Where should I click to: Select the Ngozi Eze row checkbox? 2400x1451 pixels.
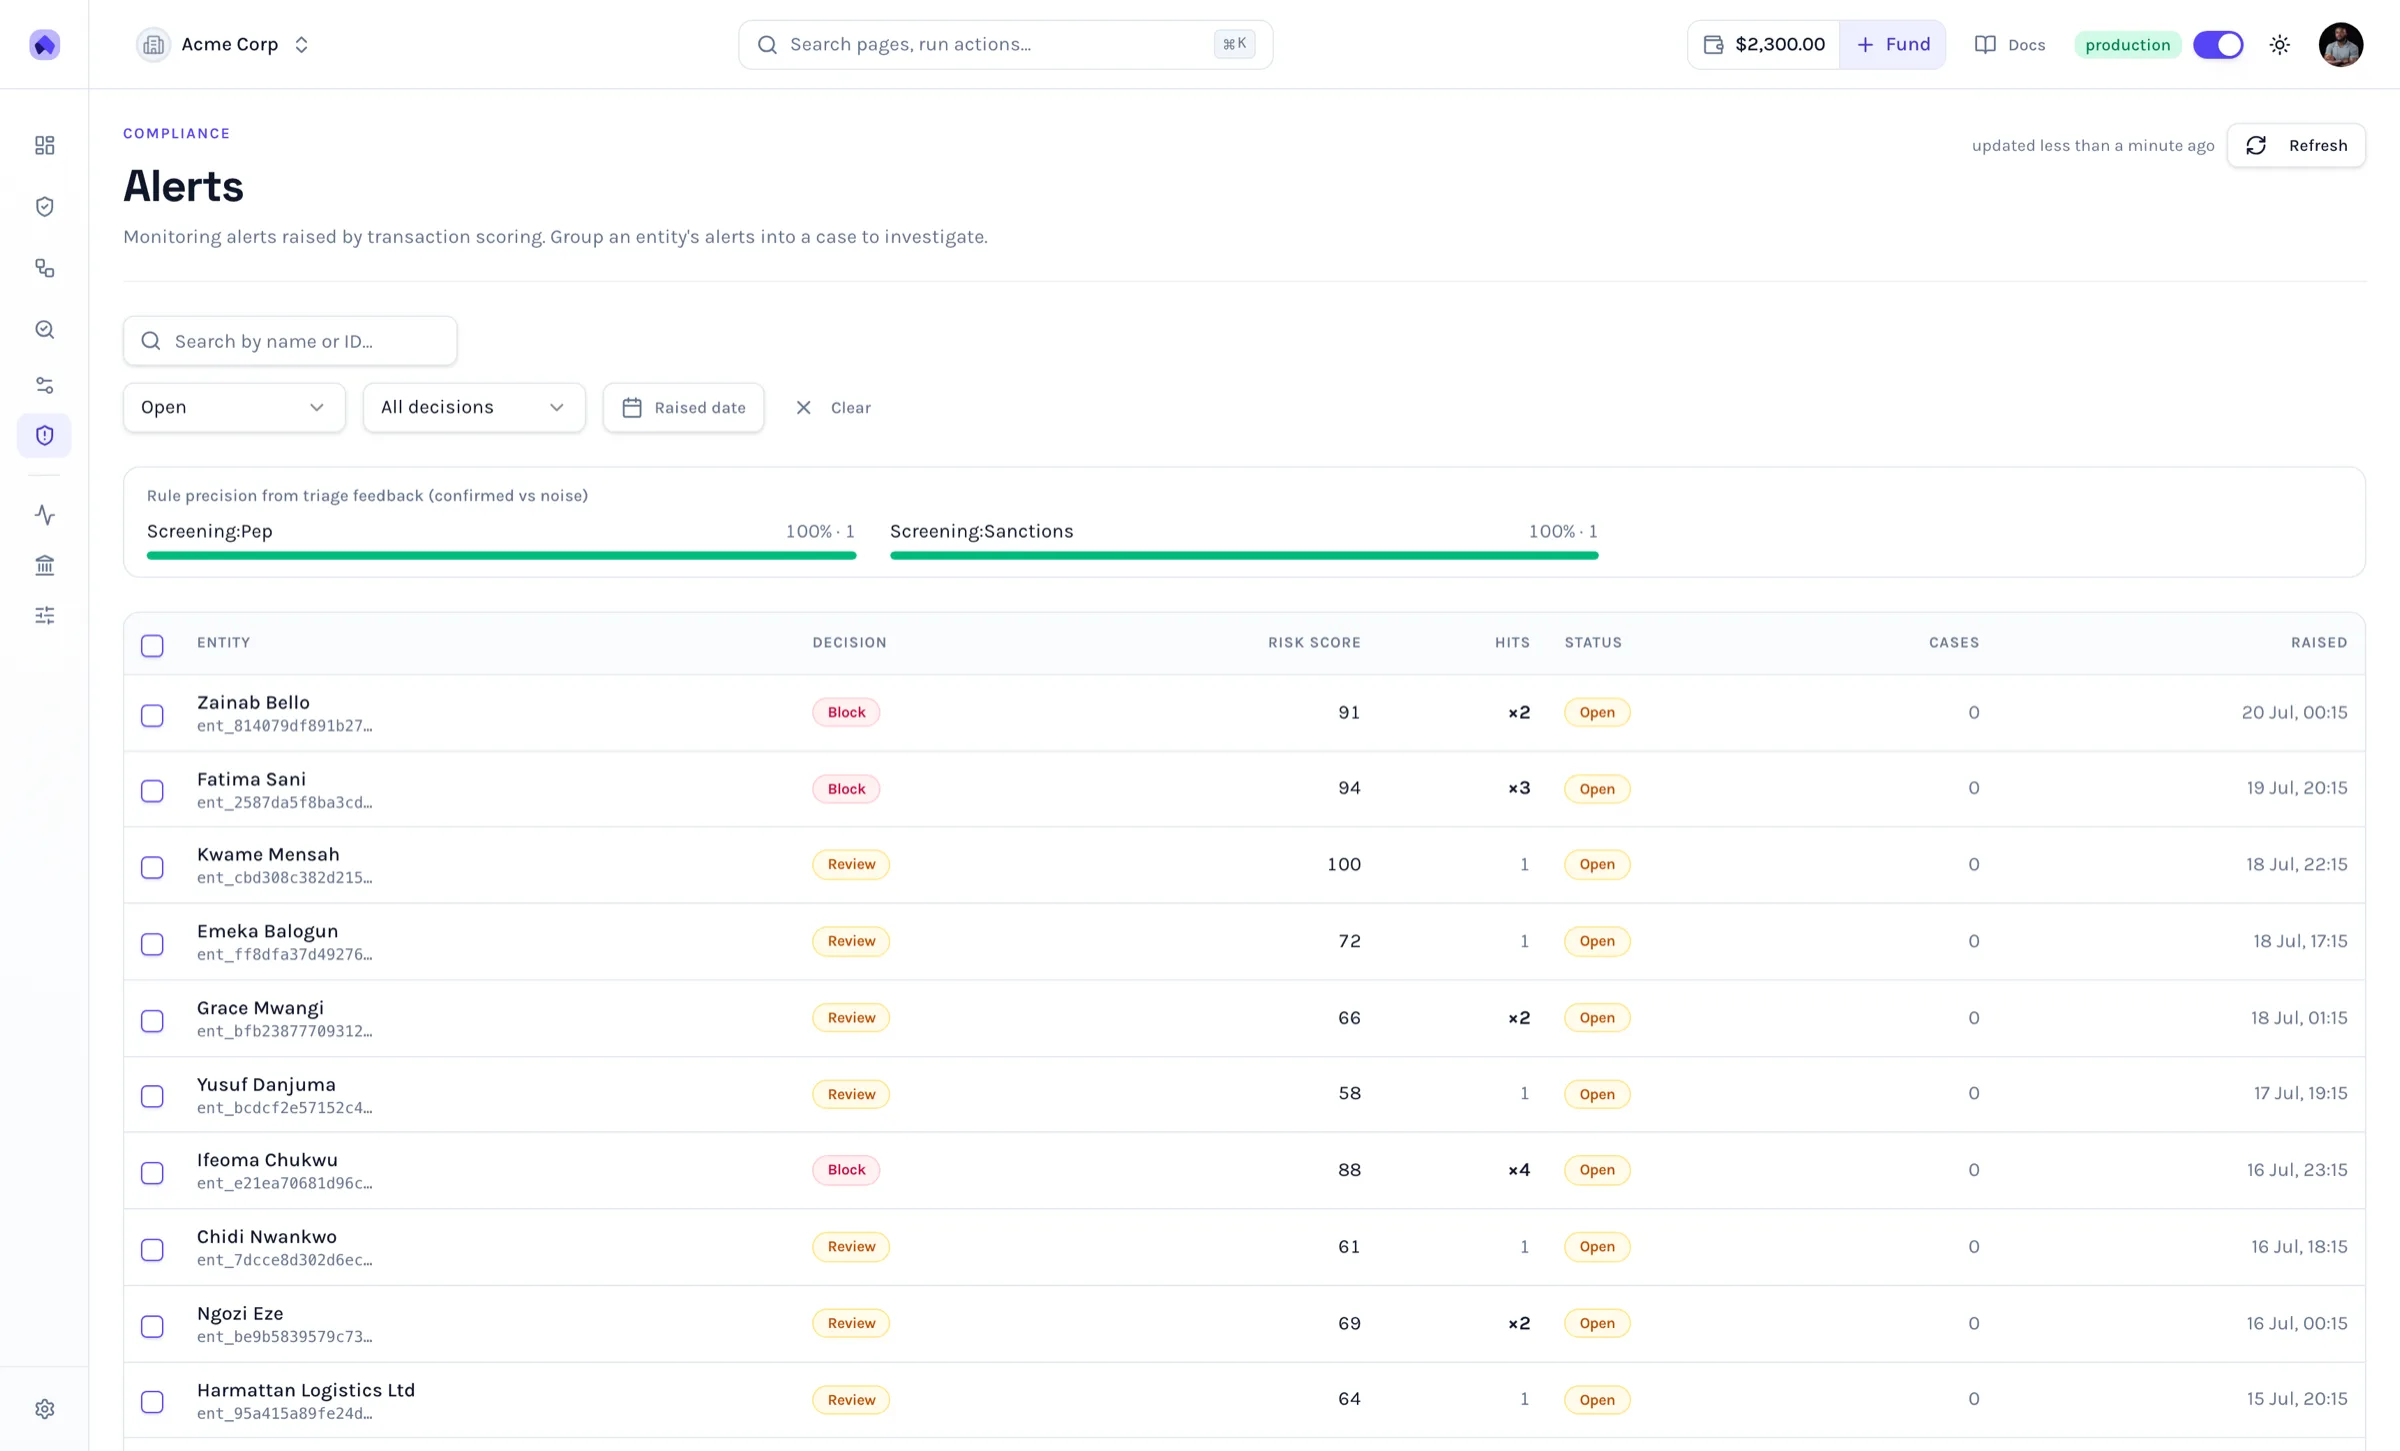pos(152,1326)
